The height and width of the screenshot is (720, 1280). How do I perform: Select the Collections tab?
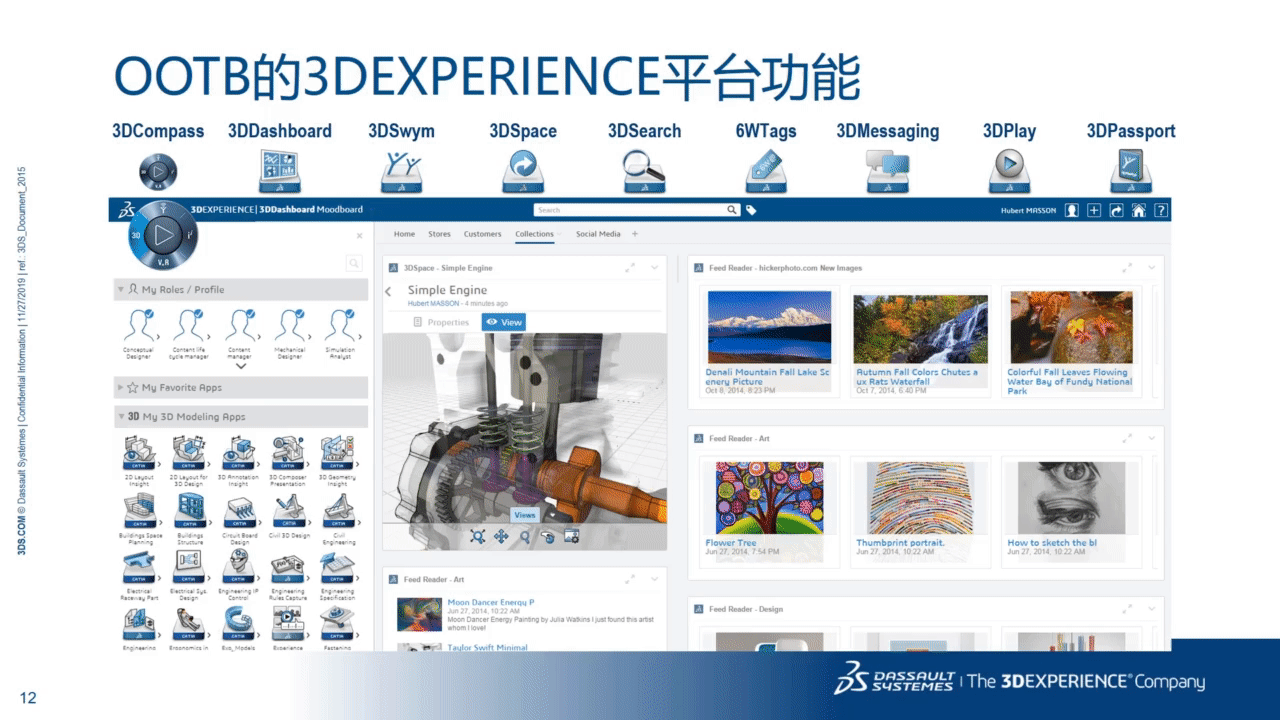point(534,234)
